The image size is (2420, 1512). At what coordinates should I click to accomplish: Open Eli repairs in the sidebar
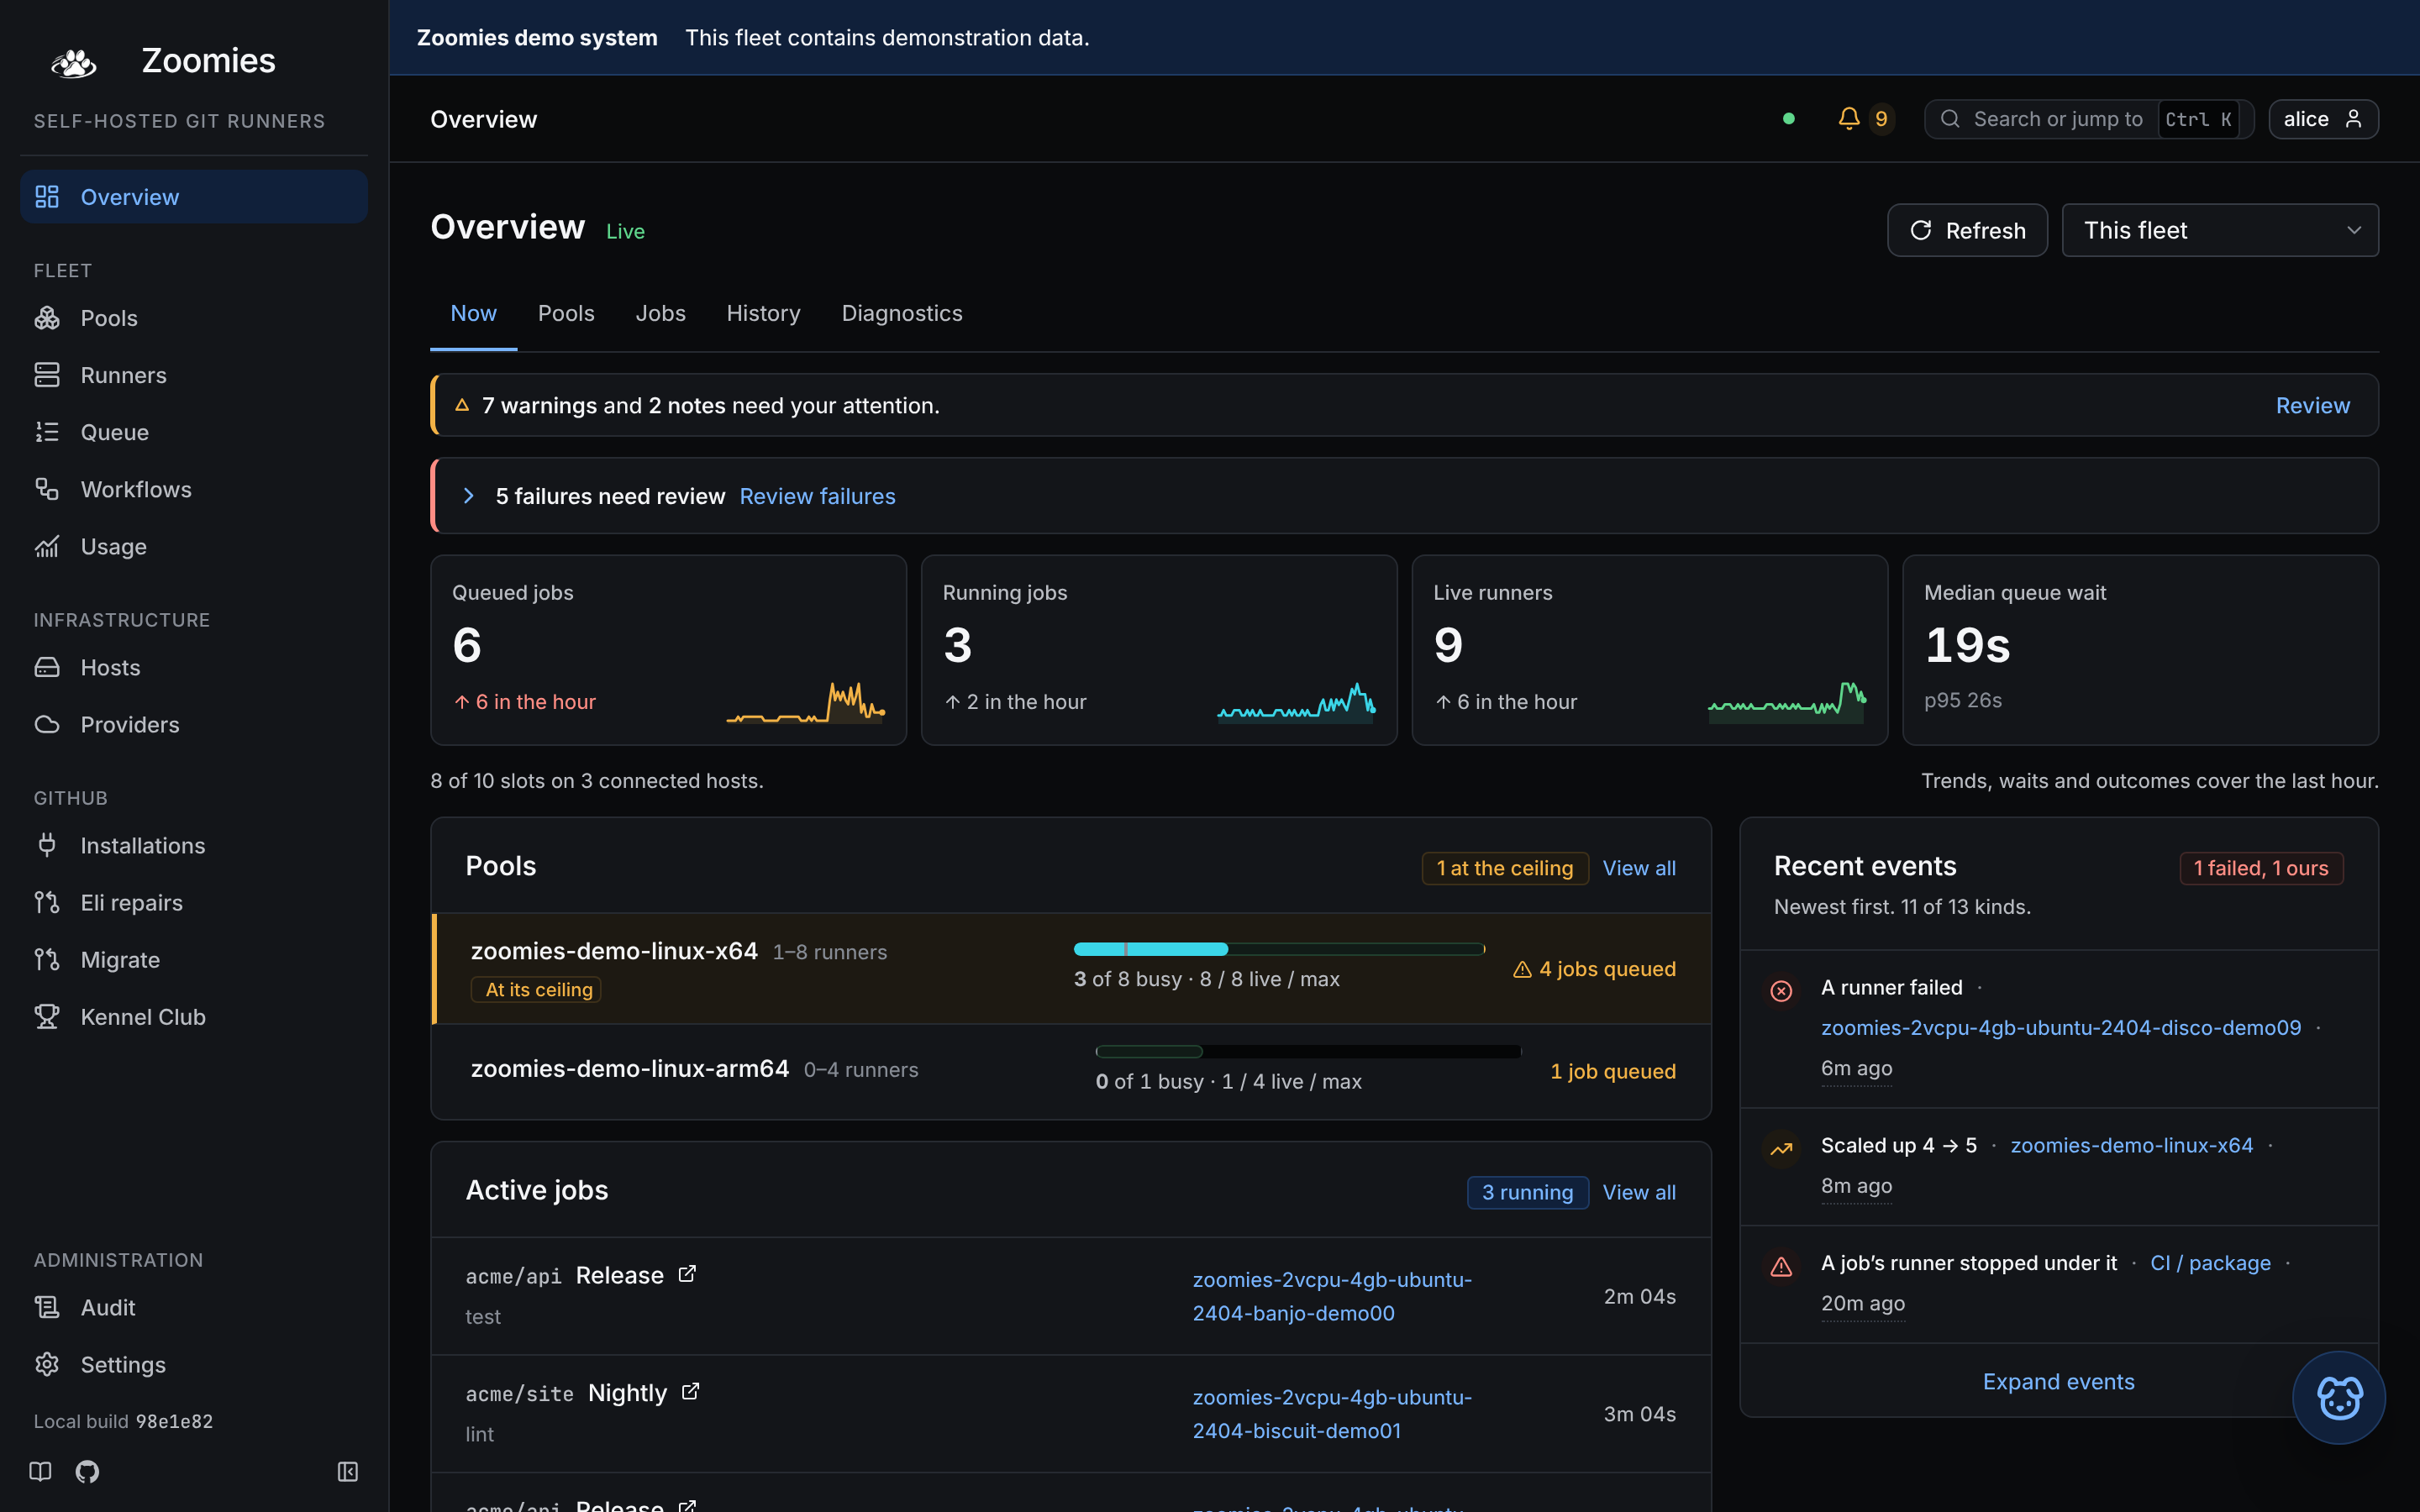point(194,902)
